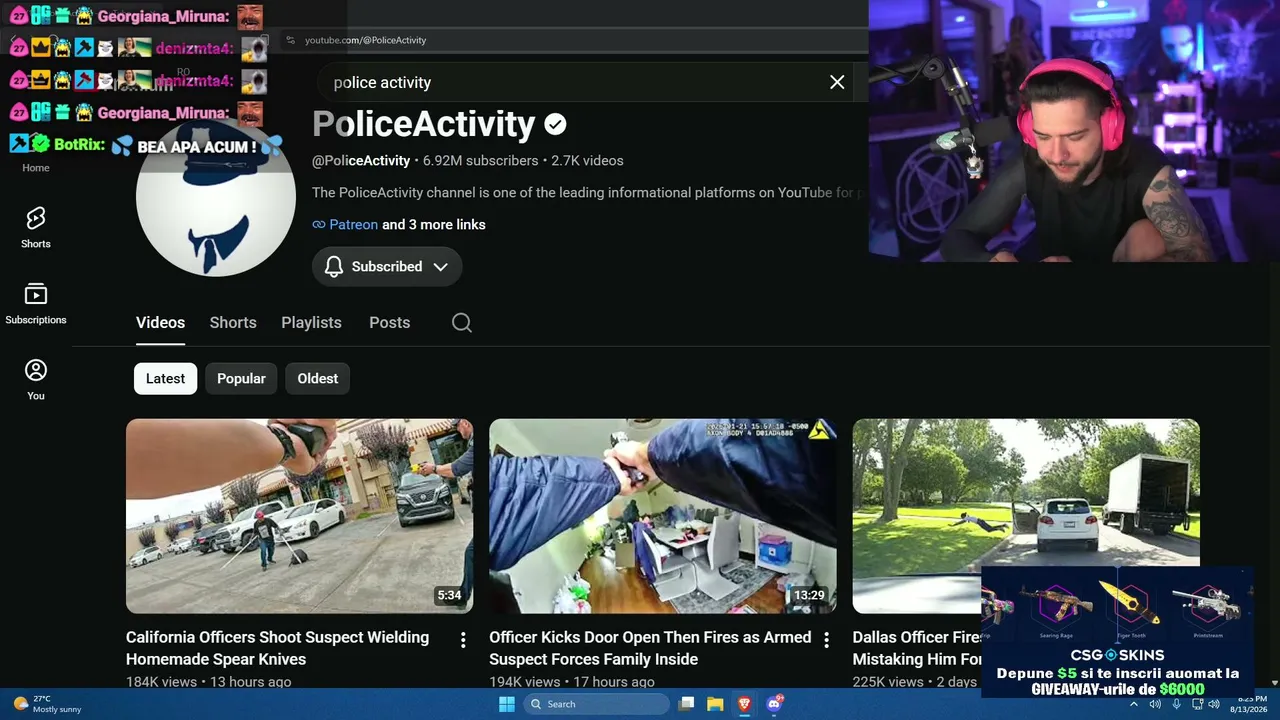Sort videos by Oldest
This screenshot has height=720, width=1280.
(317, 378)
